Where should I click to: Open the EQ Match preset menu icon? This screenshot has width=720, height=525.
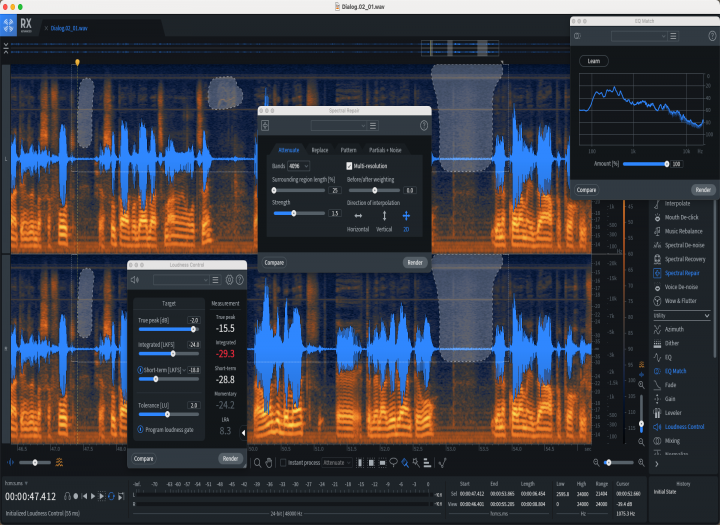pyautogui.click(x=673, y=36)
